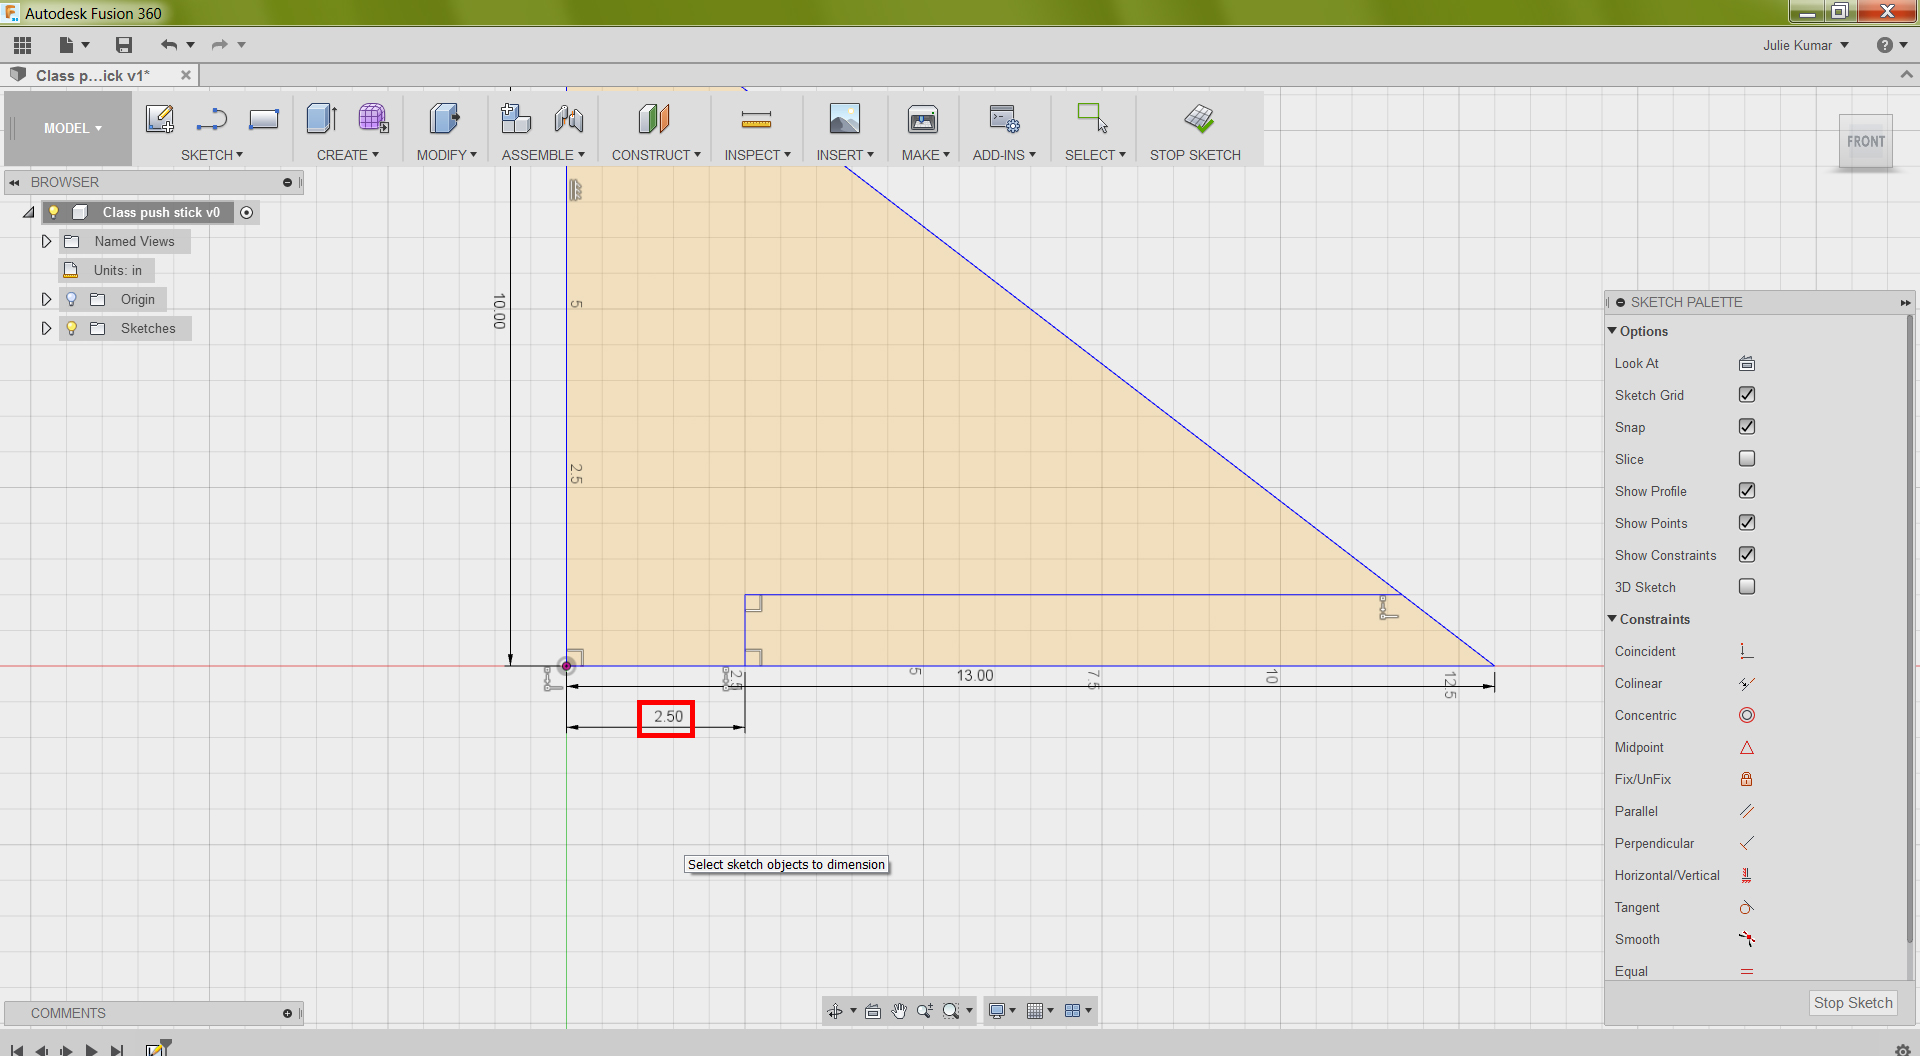Expand the Origin tree node
Screen dimensions: 1920x1056
(46, 299)
